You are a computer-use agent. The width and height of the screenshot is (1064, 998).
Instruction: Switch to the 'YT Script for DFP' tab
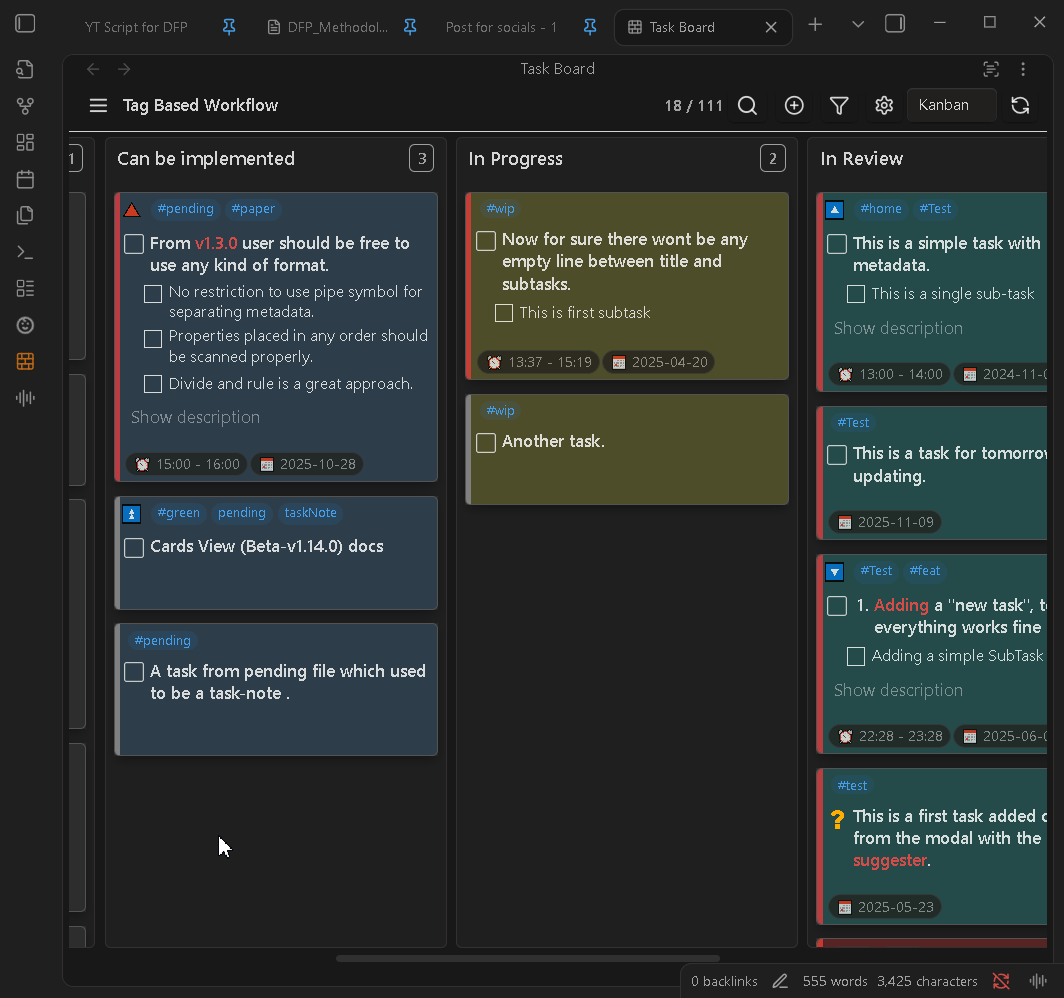click(x=136, y=27)
